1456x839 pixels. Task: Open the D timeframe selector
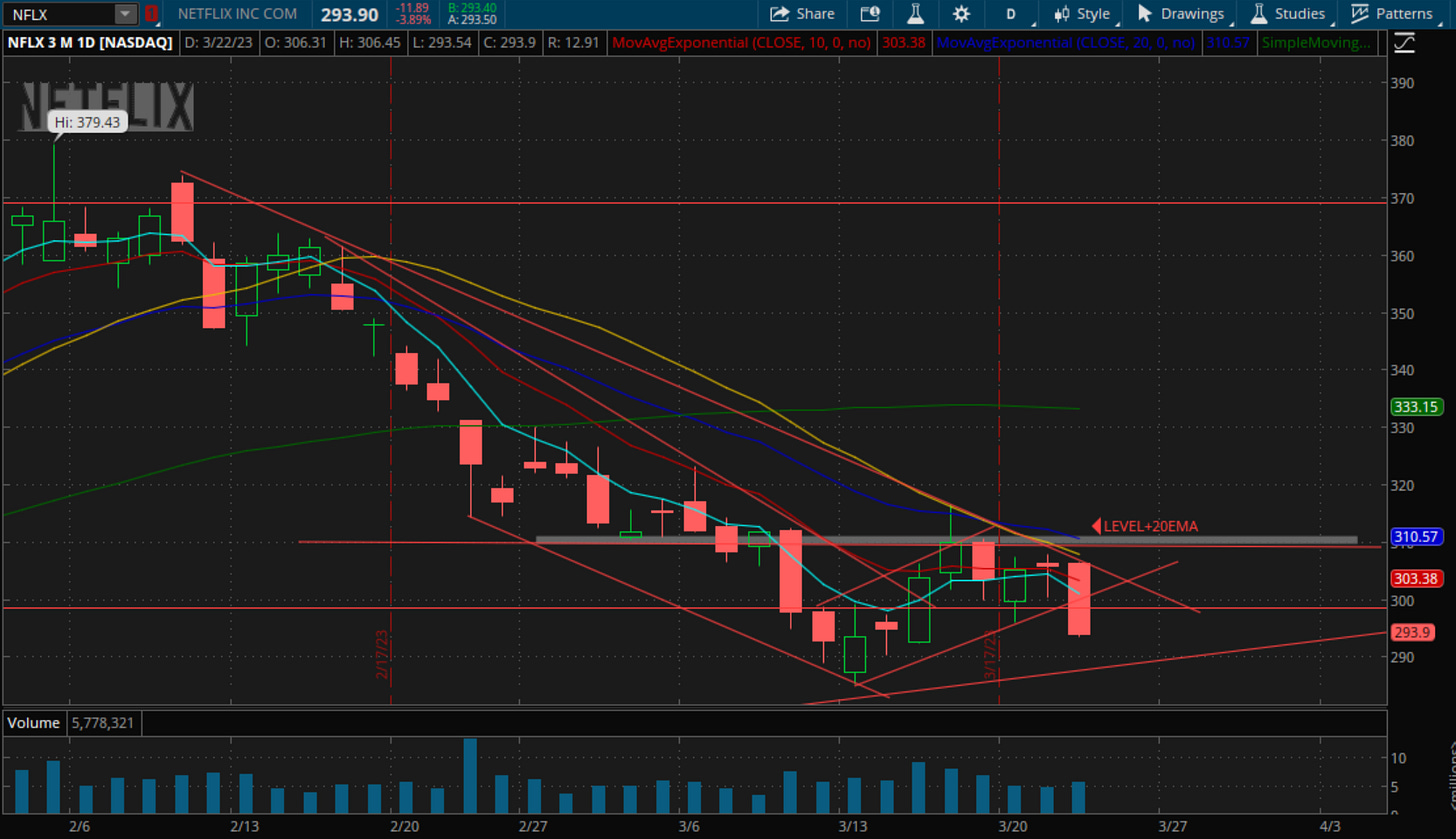tap(1011, 14)
